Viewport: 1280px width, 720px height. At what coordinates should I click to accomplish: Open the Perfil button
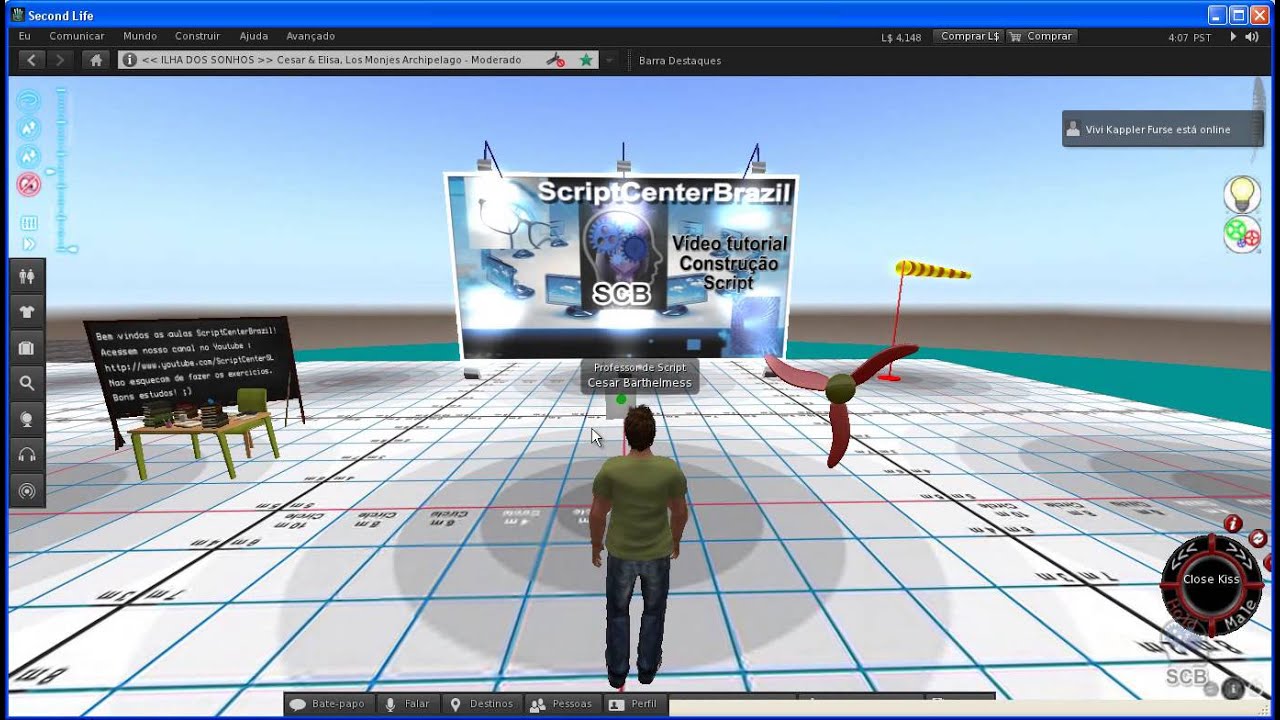(634, 704)
